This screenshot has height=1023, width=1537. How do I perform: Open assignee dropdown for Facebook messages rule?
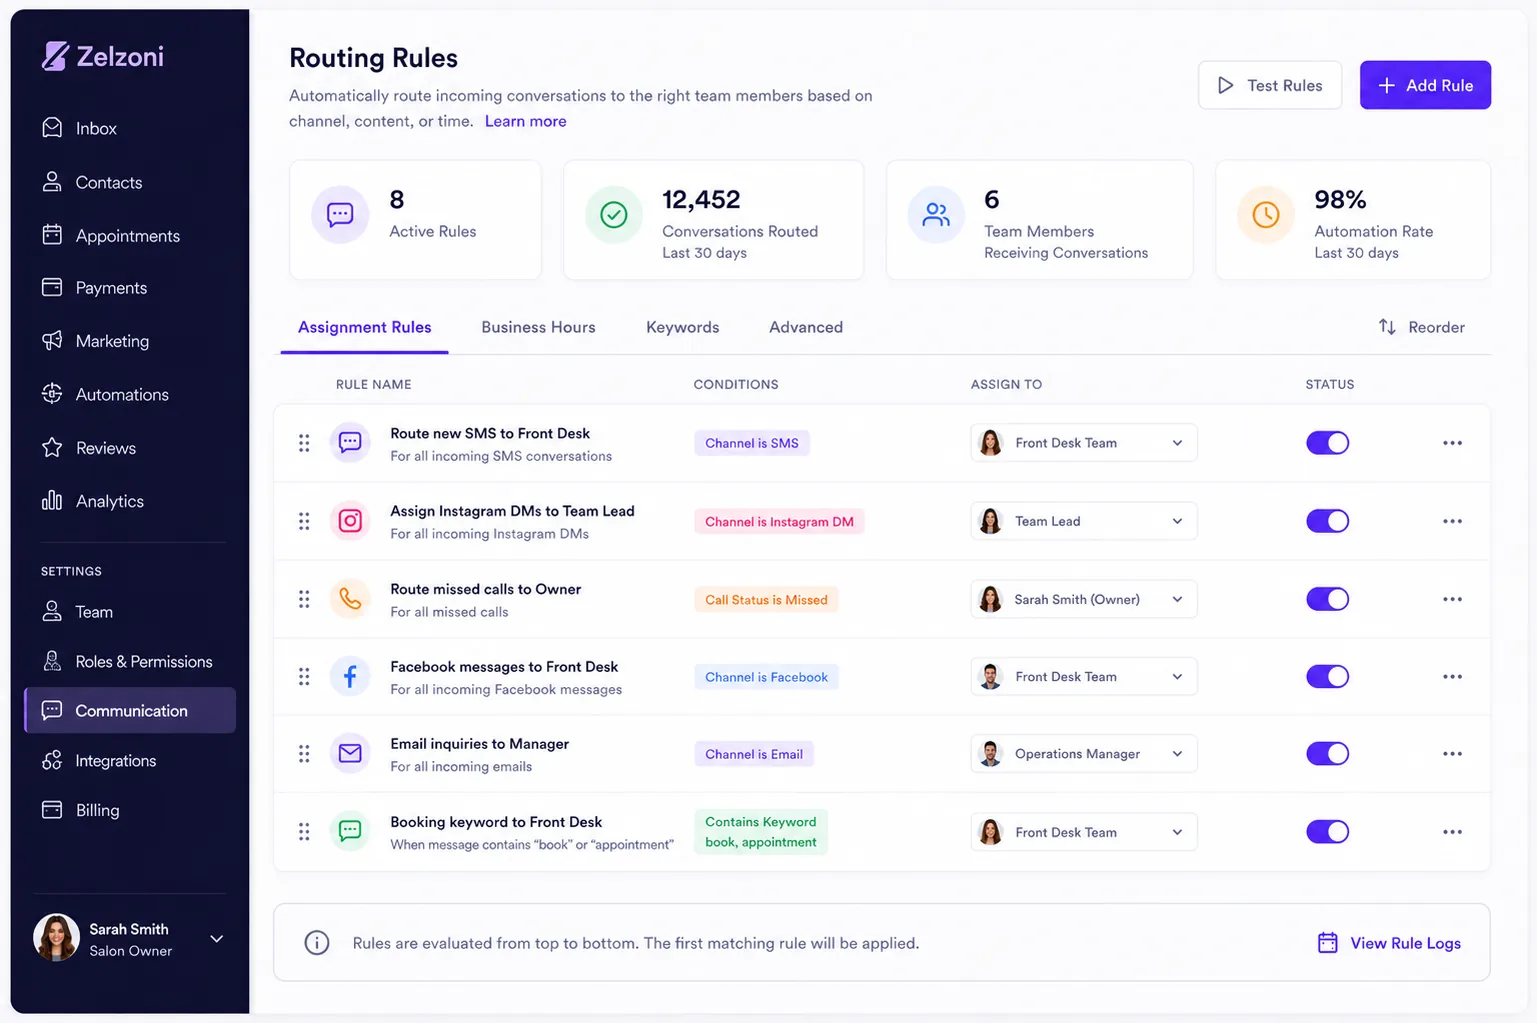point(1084,677)
